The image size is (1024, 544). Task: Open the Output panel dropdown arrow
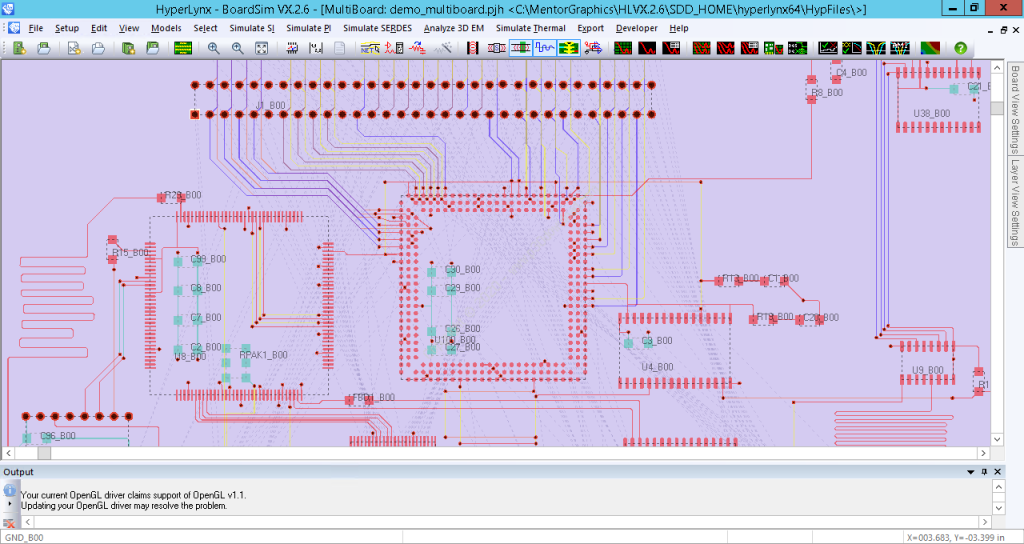click(x=970, y=472)
